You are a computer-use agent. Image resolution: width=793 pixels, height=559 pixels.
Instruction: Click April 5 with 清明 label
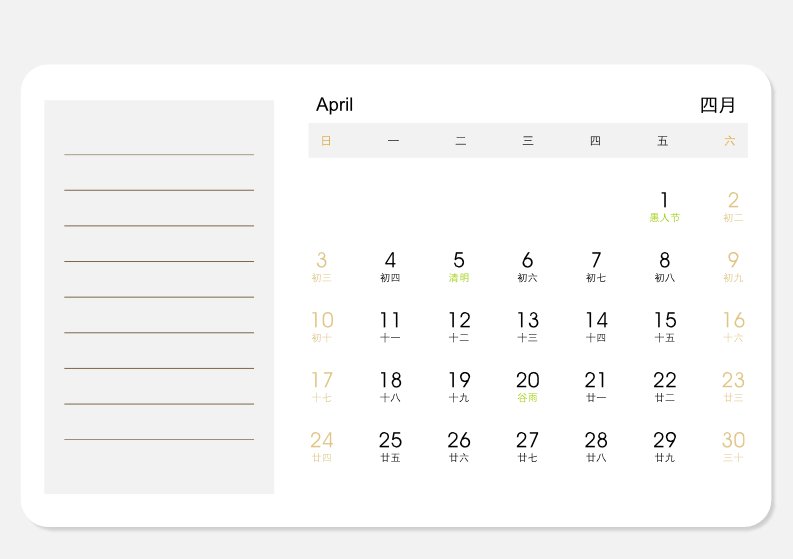[x=459, y=267]
